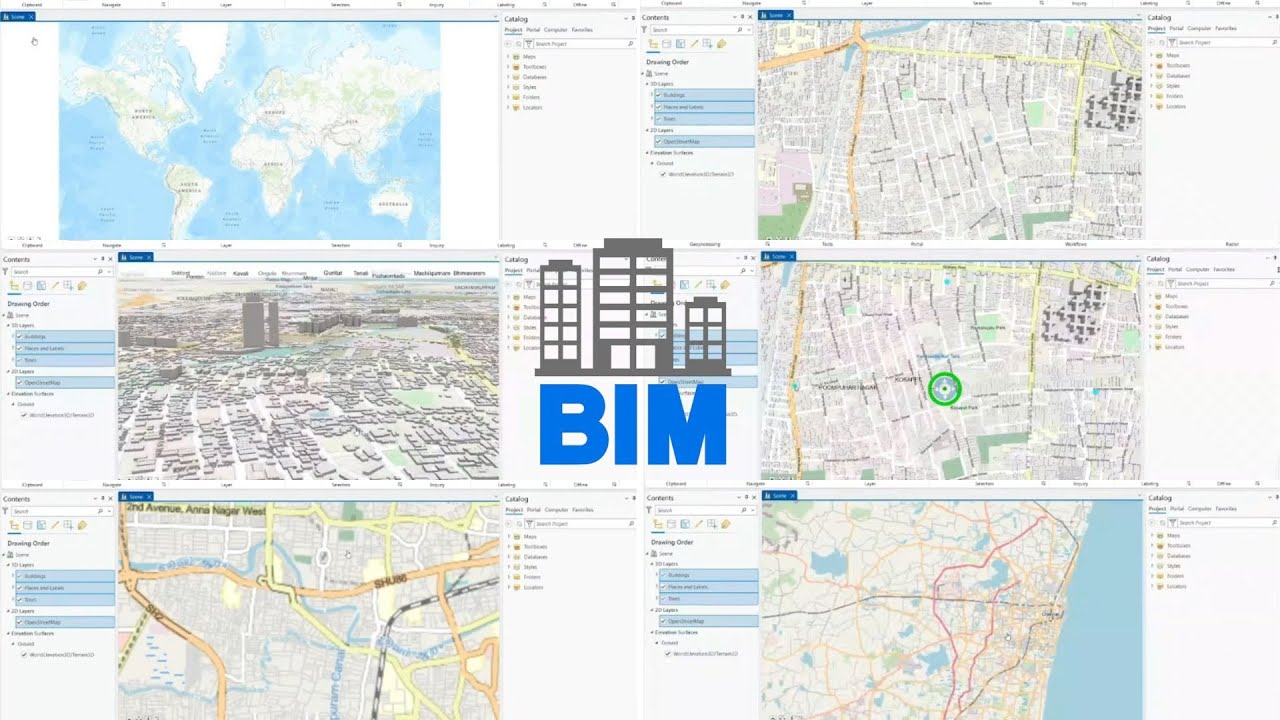Click Contents filter funnel icon in 3D buildings window
Image resolution: width=1280 pixels, height=720 pixels.
(x=5, y=272)
